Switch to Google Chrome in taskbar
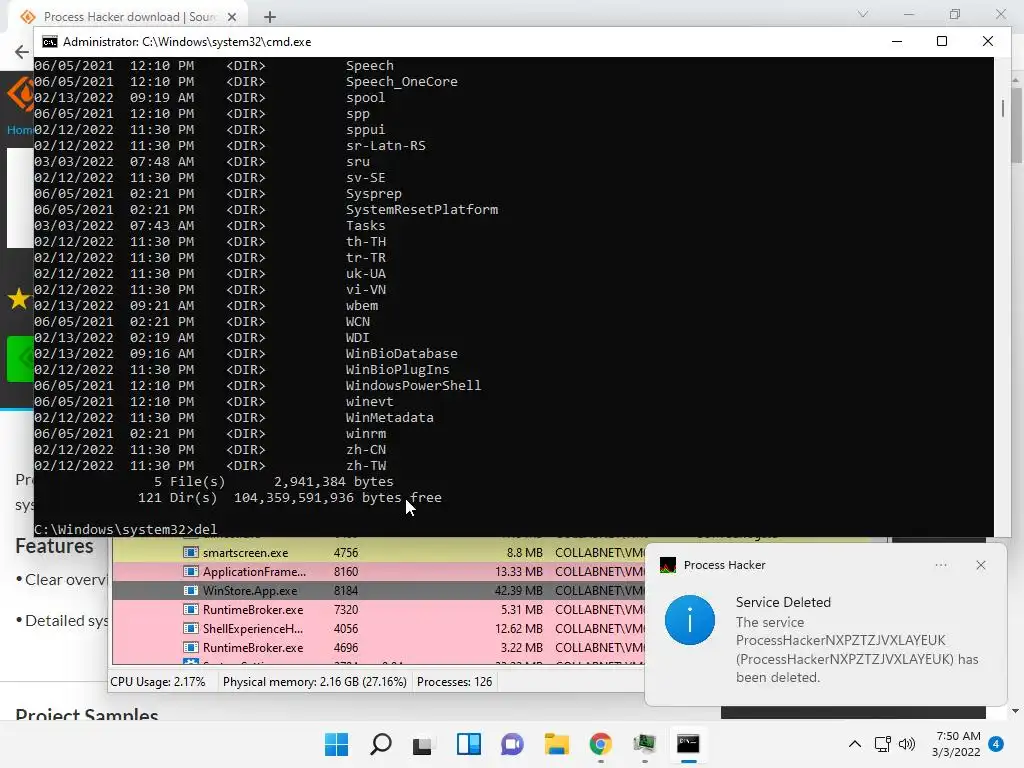 [x=600, y=744]
